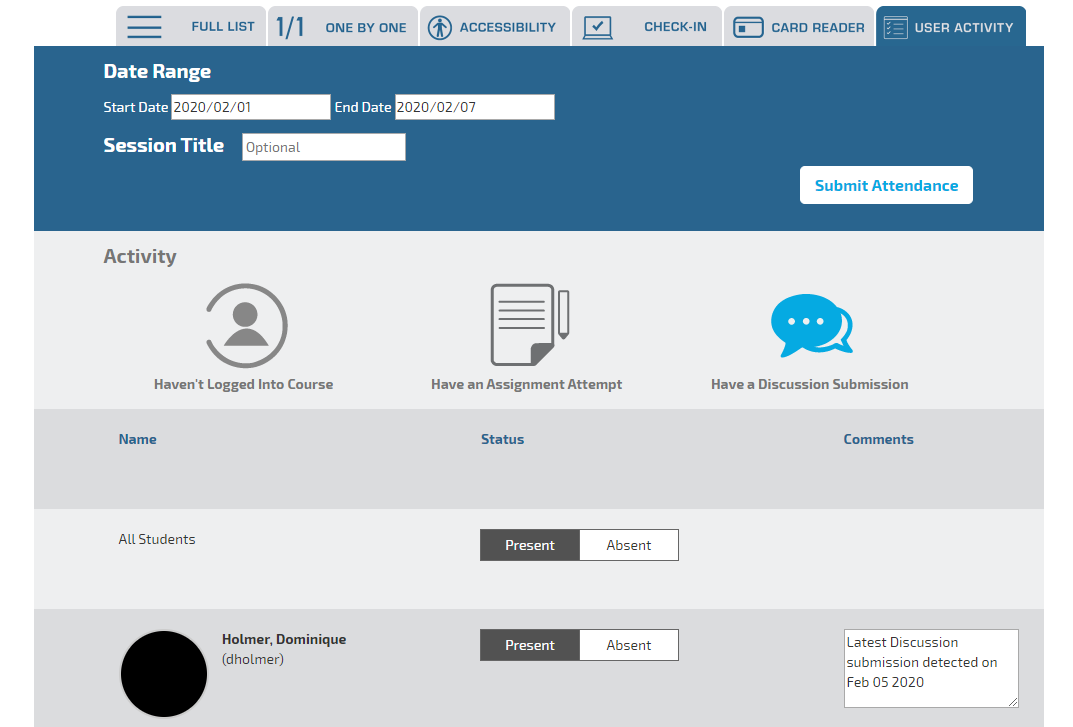
Task: Mark Dominique Holmer as Present
Action: click(x=530, y=645)
